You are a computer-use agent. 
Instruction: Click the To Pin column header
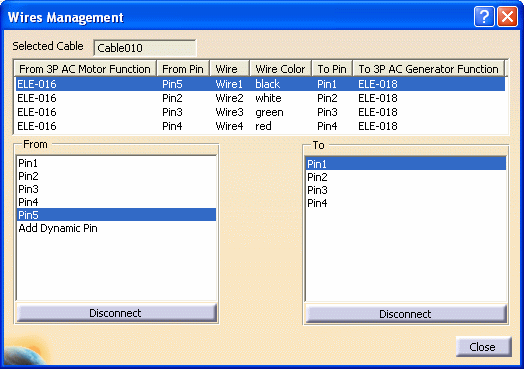[332, 69]
